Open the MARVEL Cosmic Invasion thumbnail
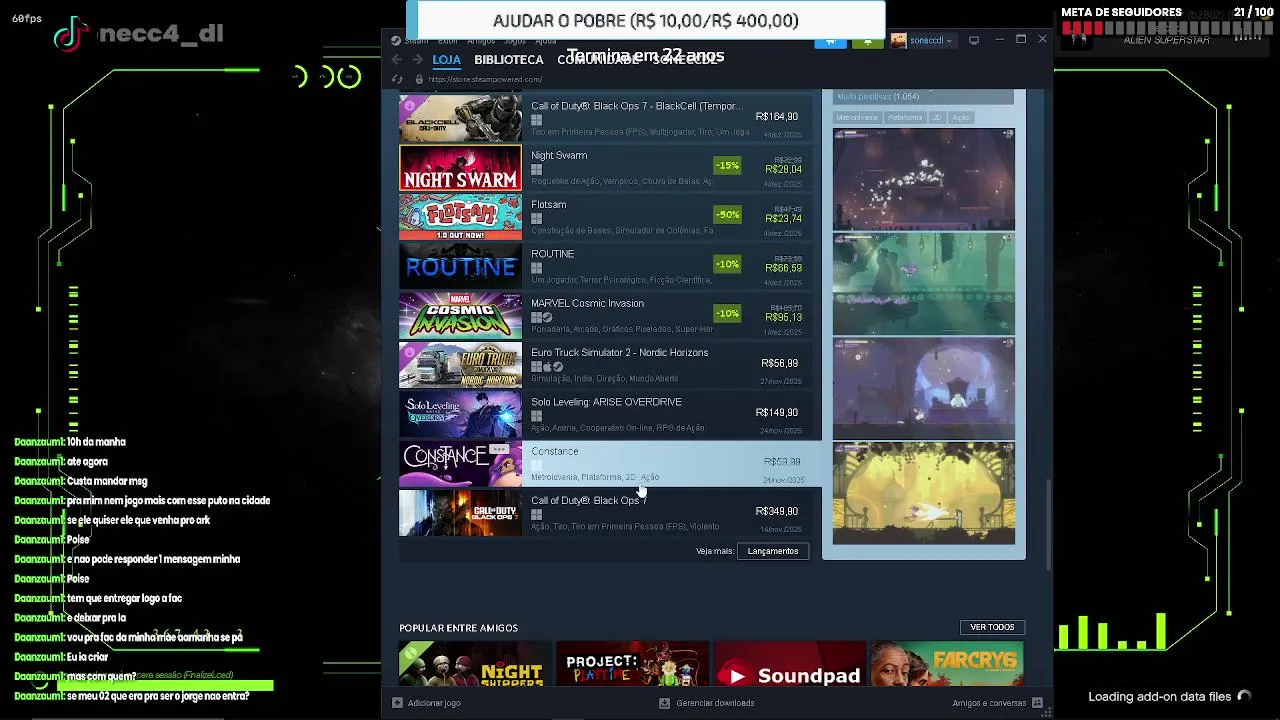 tap(460, 316)
